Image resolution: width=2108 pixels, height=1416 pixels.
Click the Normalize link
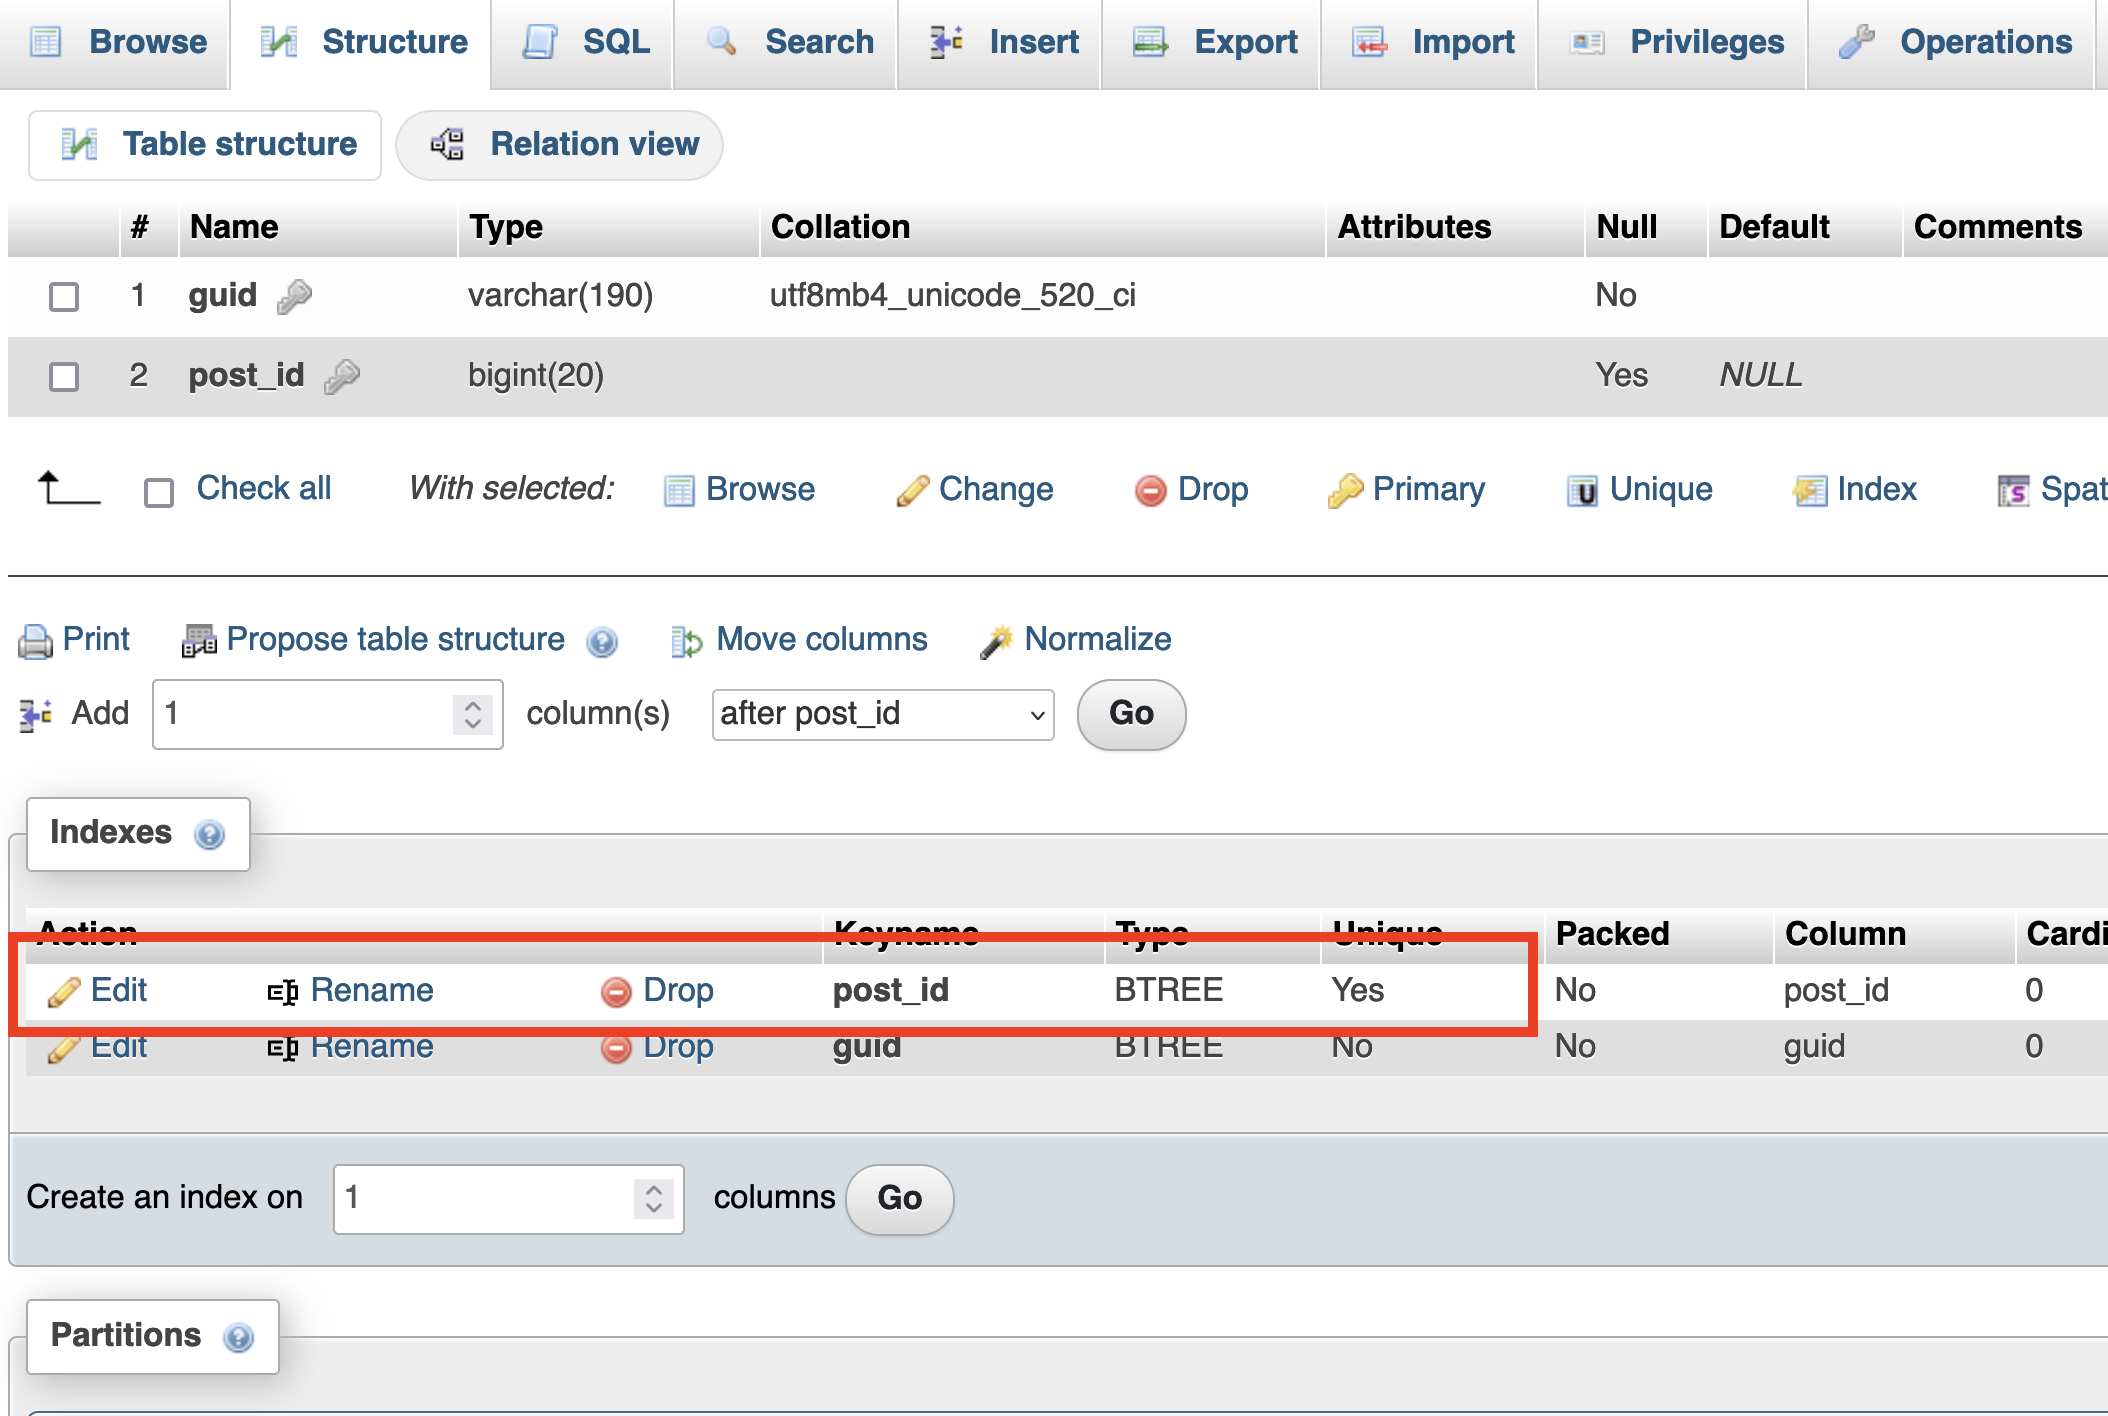(1098, 639)
